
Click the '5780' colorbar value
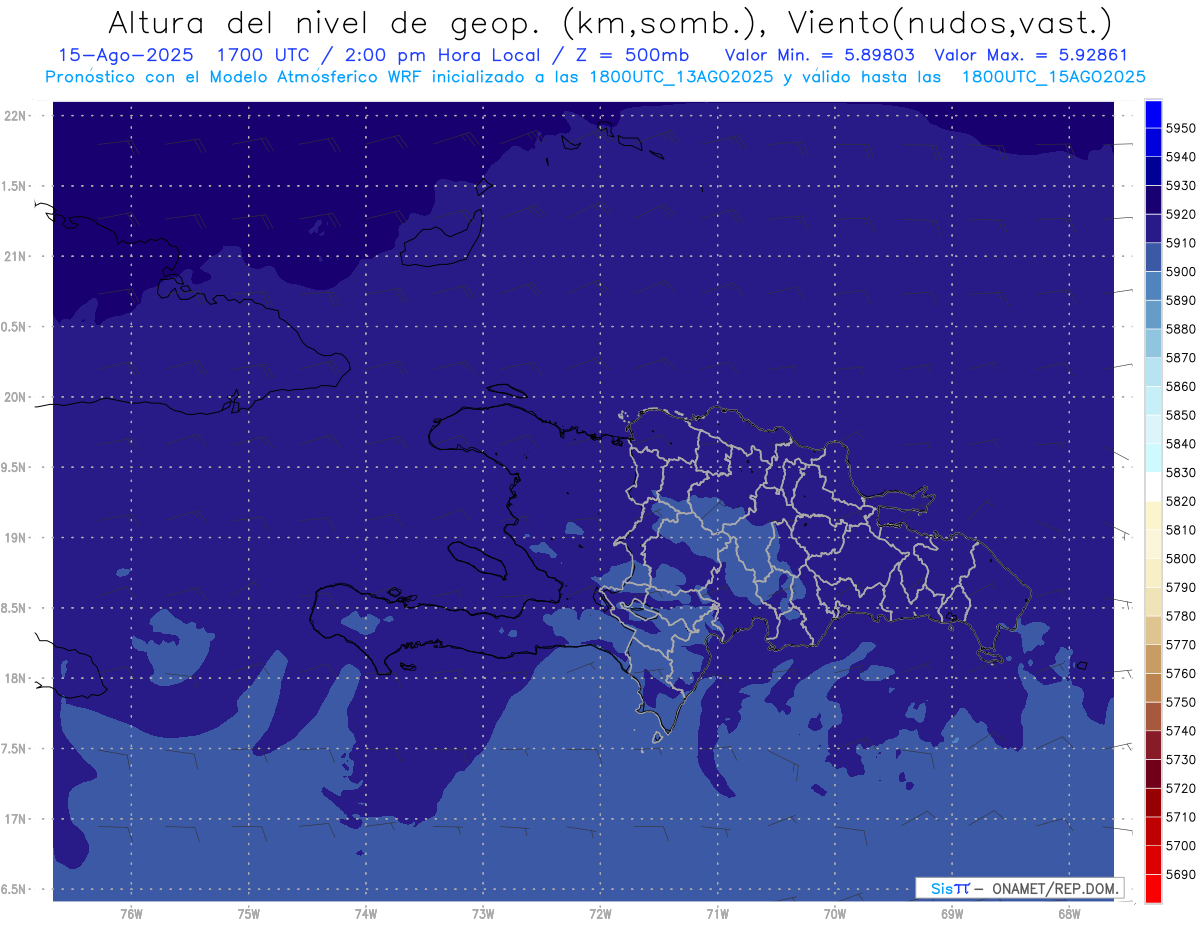click(1180, 616)
